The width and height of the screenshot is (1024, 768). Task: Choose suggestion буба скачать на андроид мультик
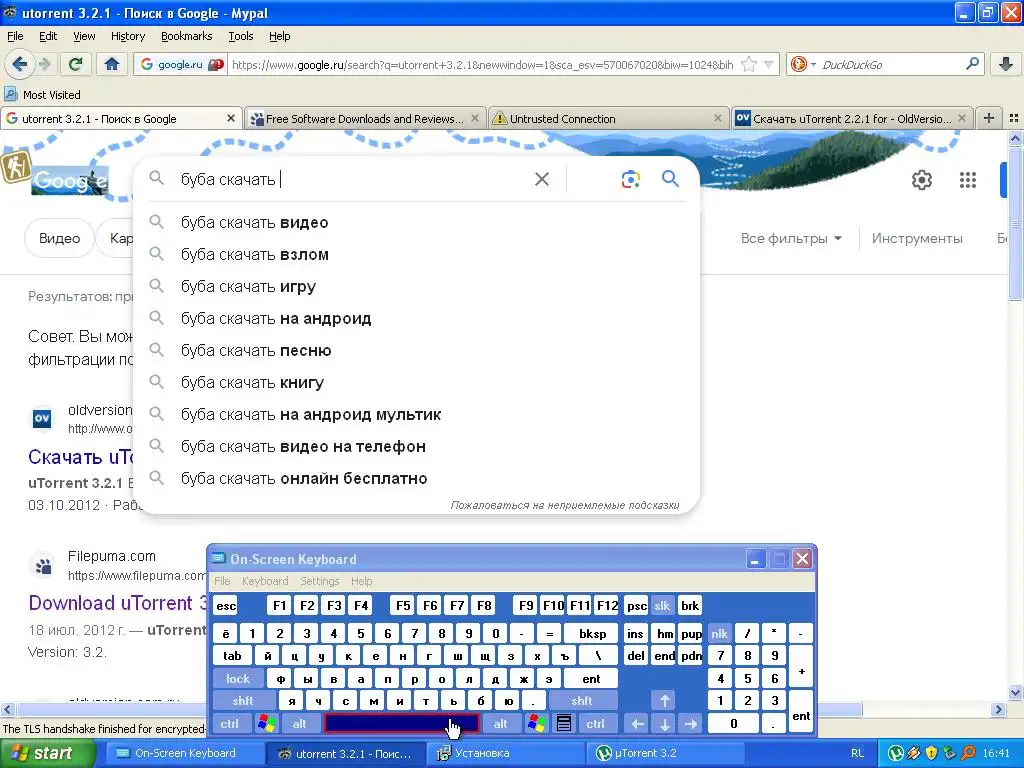[x=417, y=415]
